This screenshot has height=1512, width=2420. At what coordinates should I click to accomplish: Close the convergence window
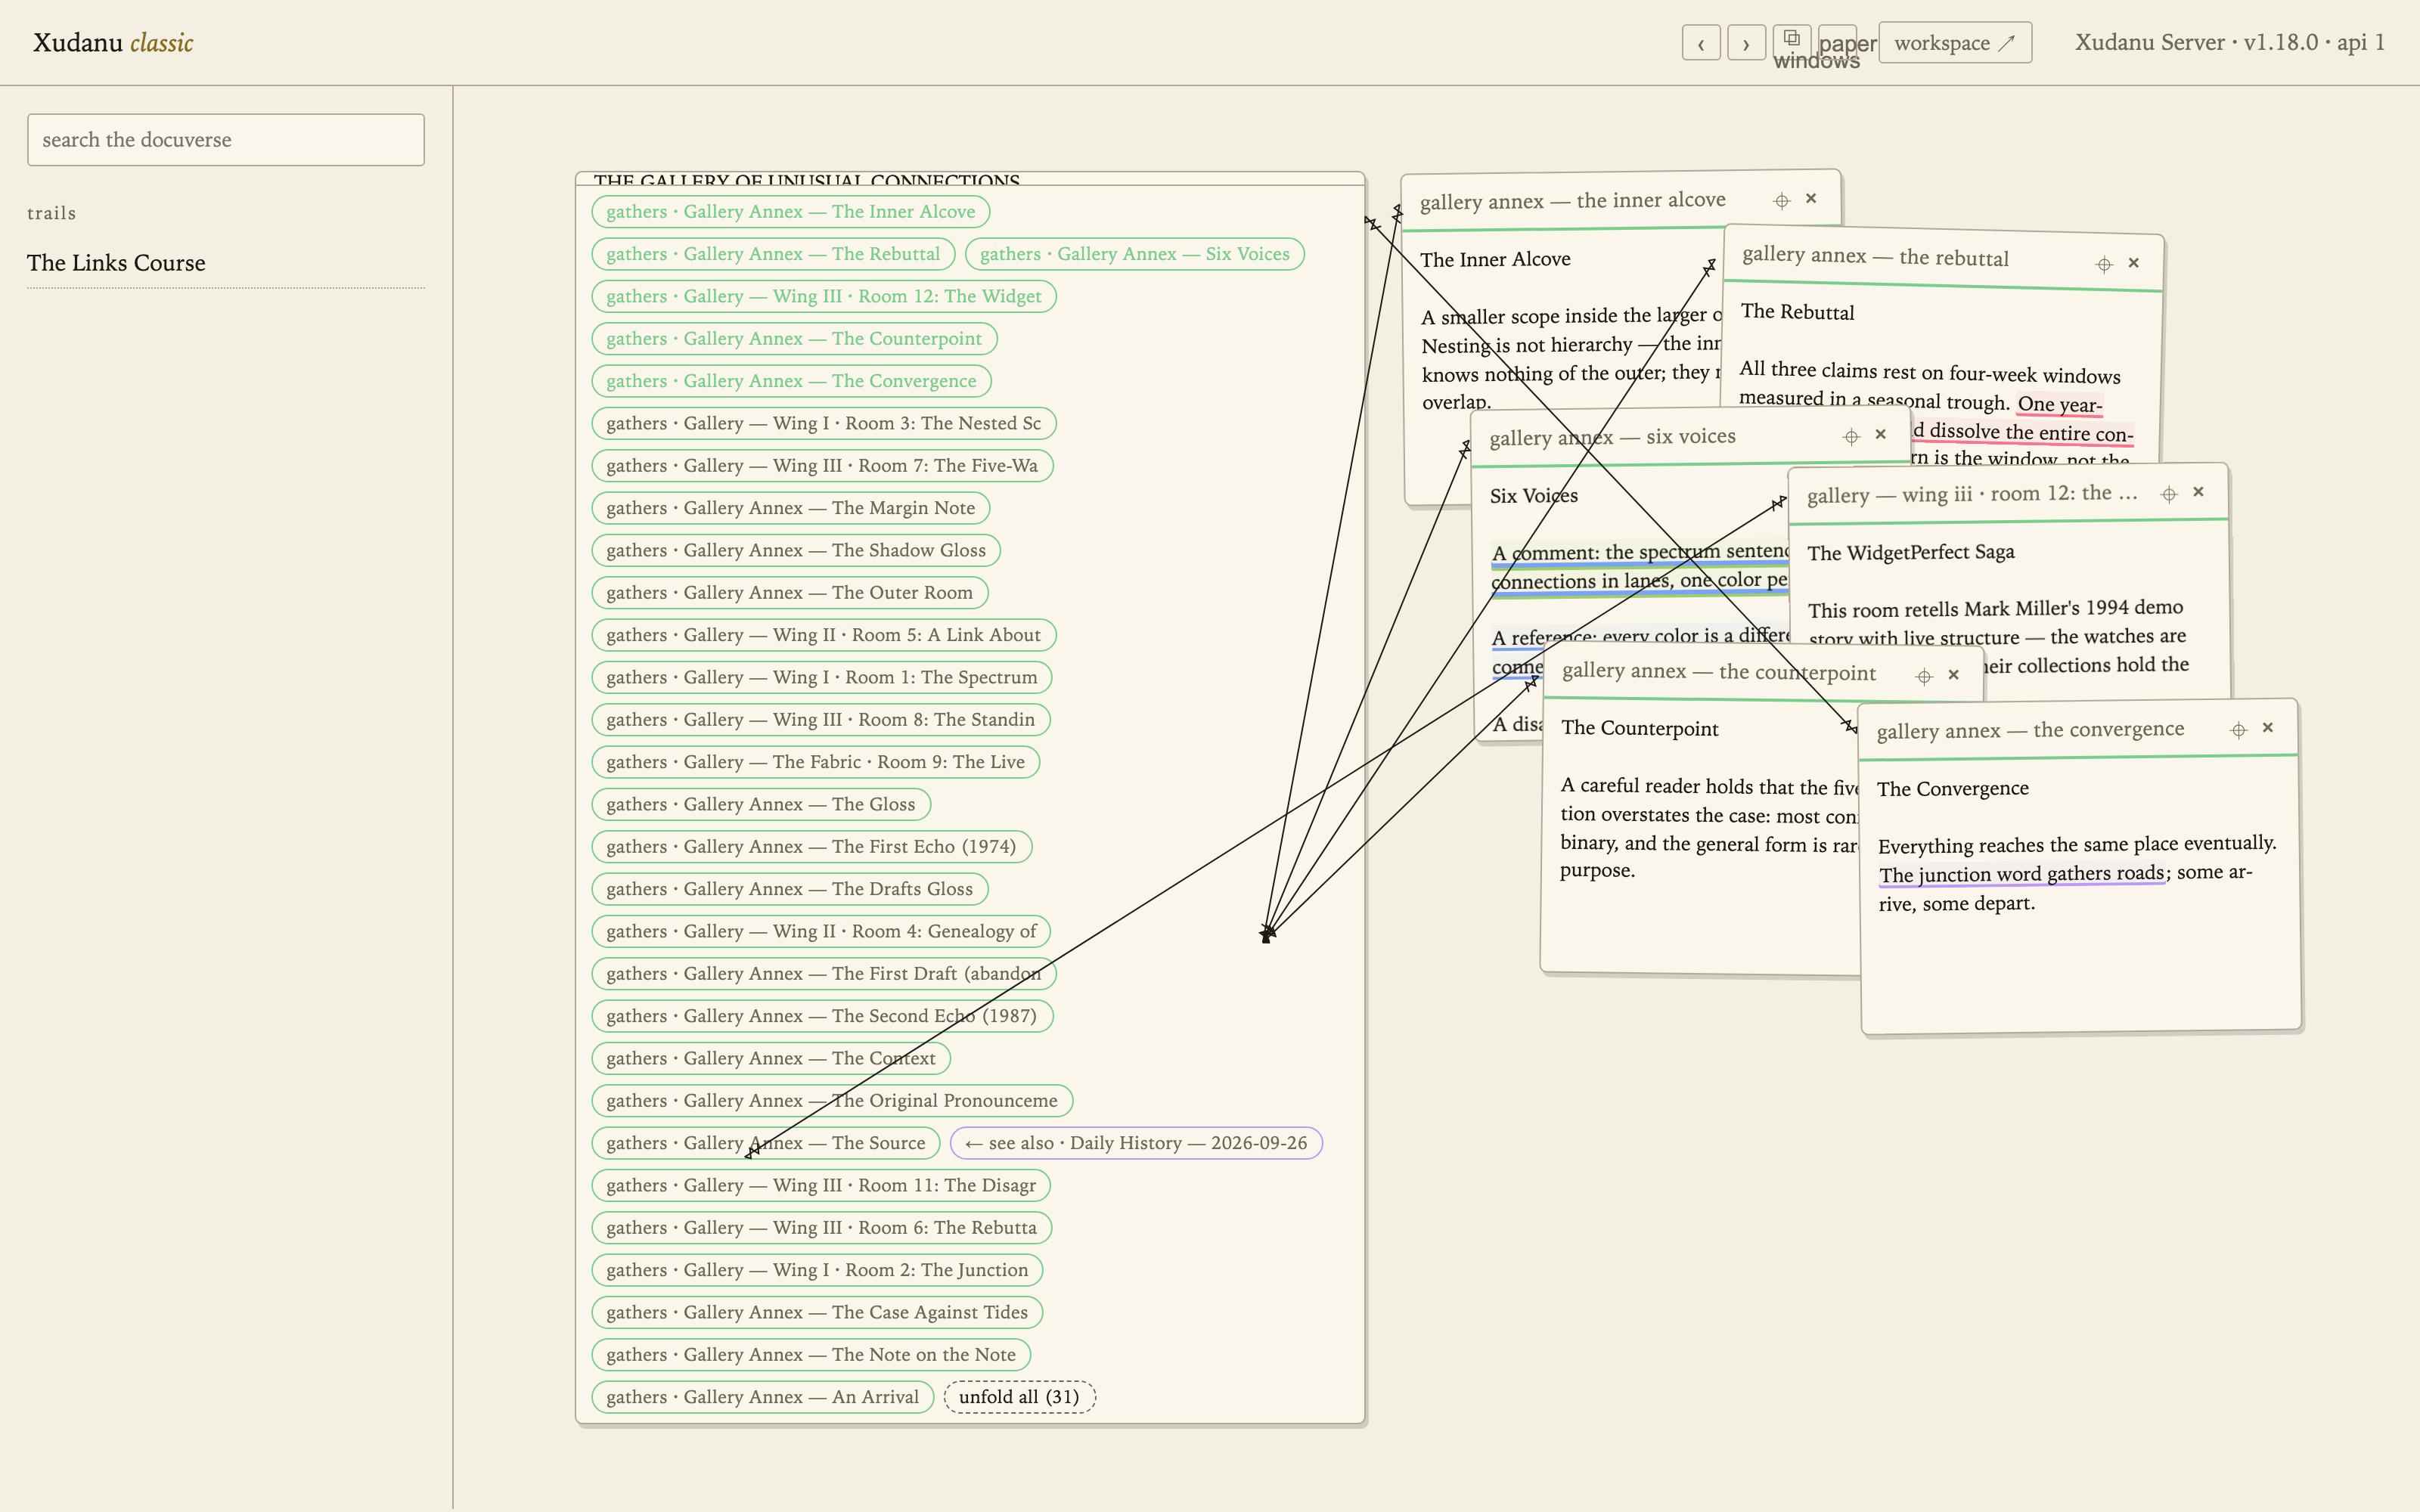click(x=2268, y=728)
